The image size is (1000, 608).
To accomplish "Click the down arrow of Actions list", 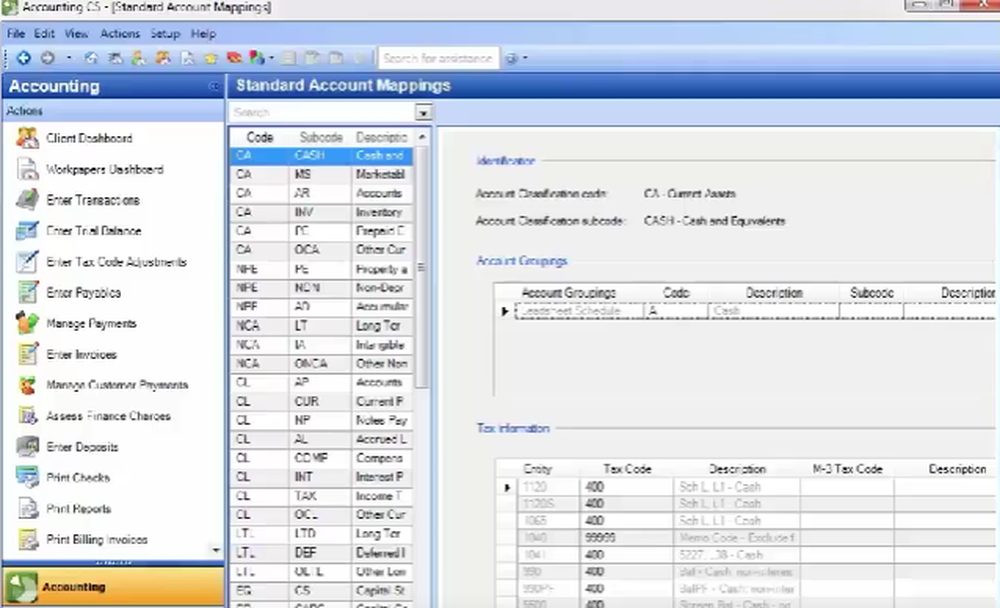I will (x=216, y=550).
